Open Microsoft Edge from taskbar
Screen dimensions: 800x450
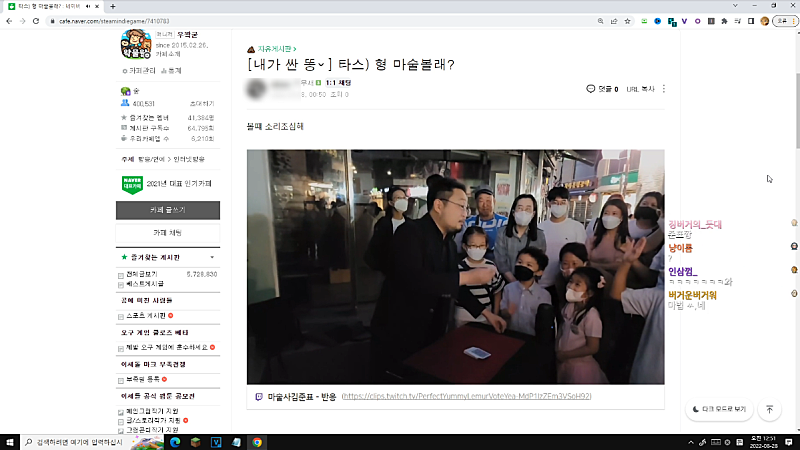pyautogui.click(x=175, y=442)
